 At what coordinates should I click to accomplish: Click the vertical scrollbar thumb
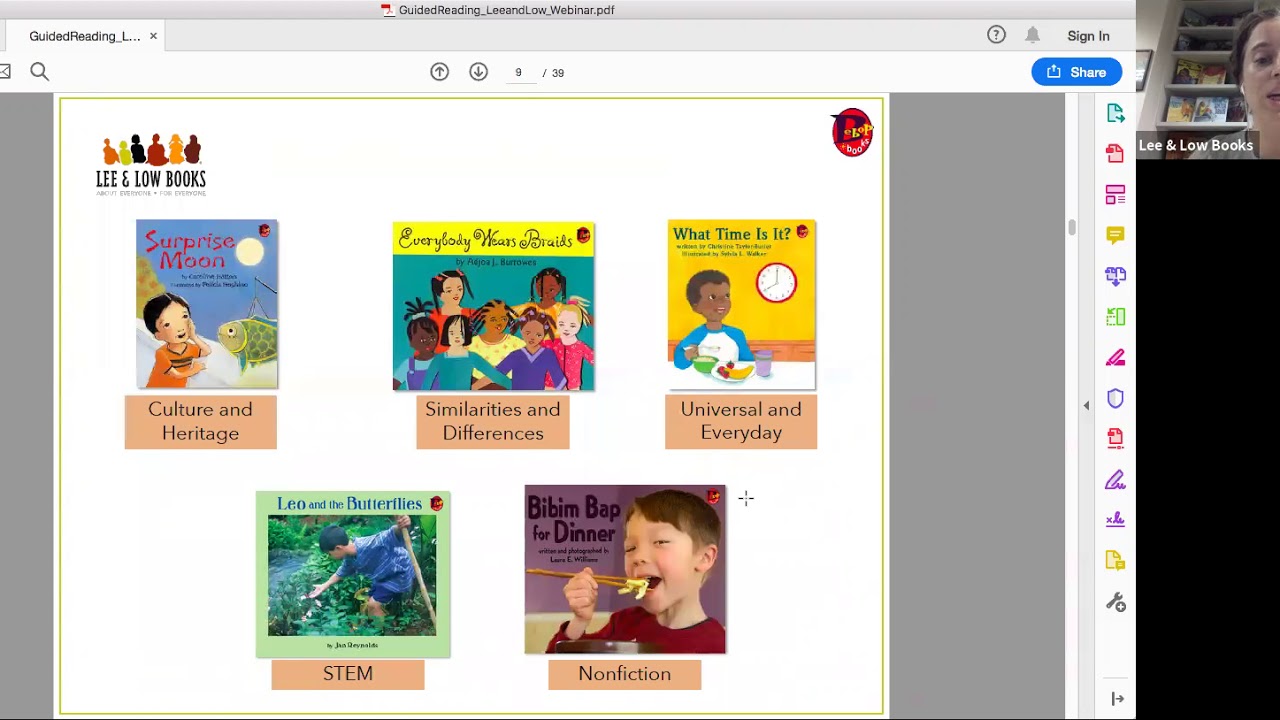click(x=1071, y=228)
